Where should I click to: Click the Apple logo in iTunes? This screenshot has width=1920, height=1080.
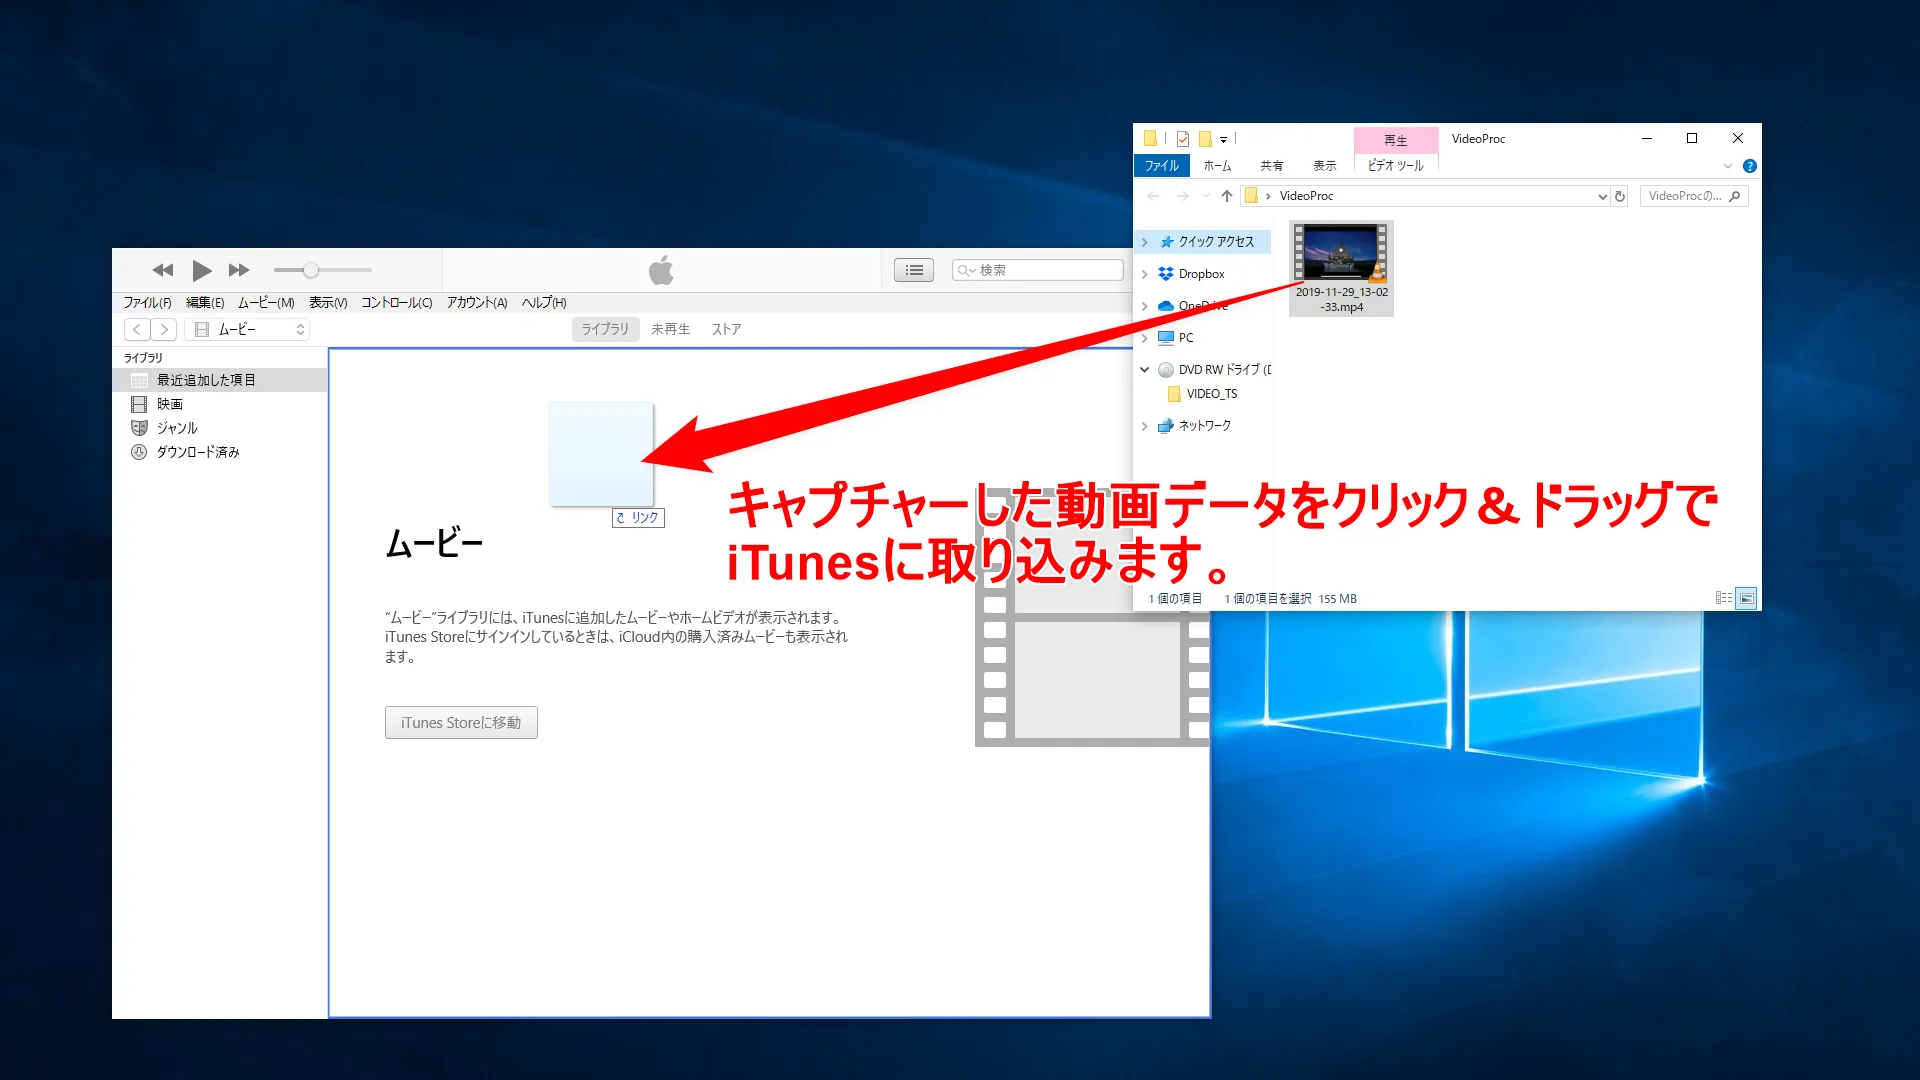point(661,270)
